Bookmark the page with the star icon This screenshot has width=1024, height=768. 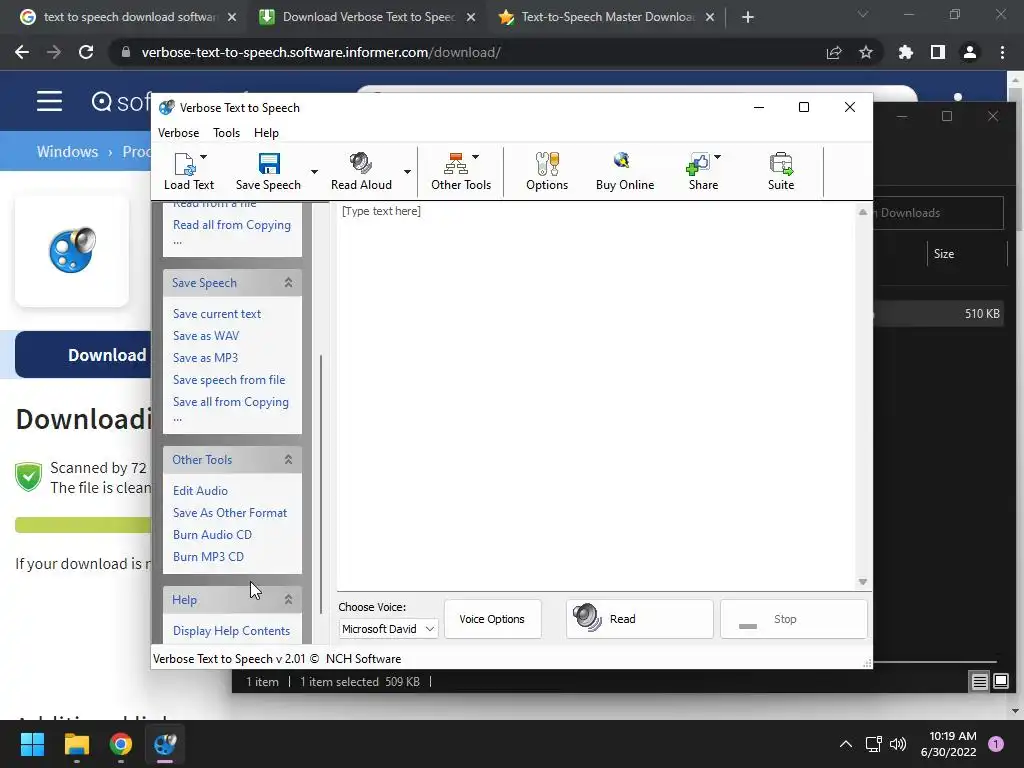[866, 52]
